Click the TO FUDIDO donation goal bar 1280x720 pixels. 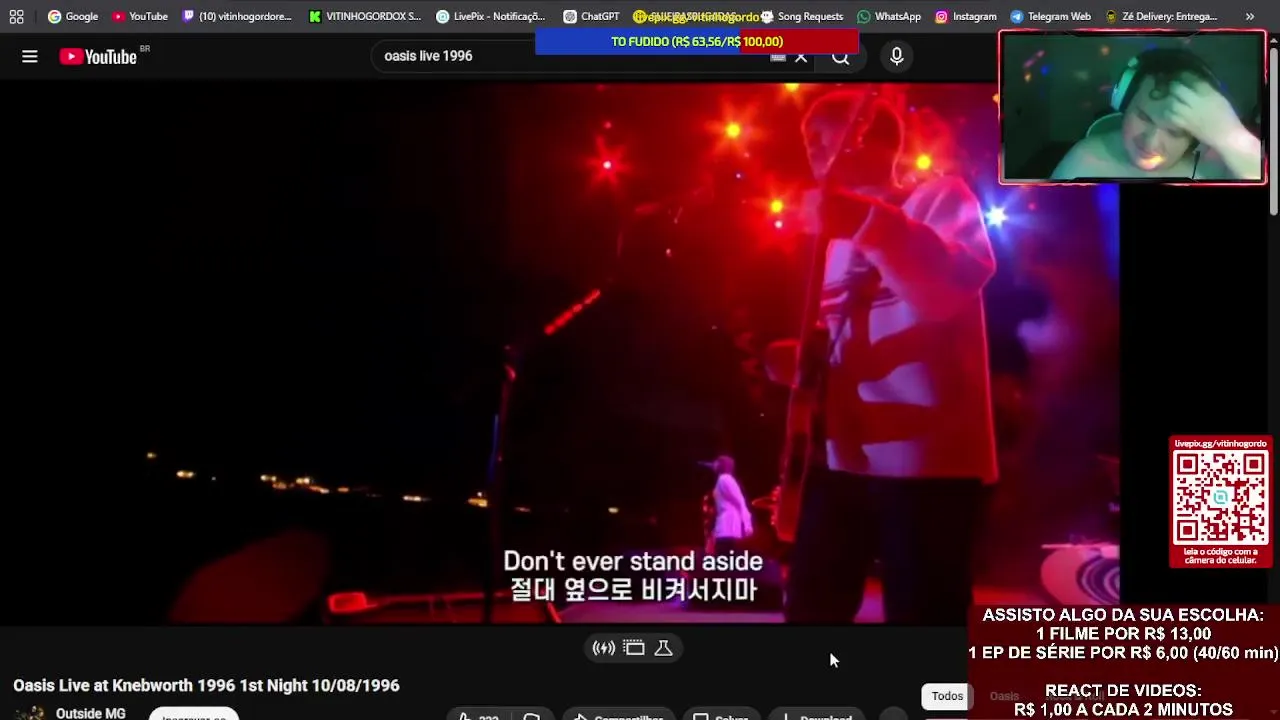(x=697, y=41)
